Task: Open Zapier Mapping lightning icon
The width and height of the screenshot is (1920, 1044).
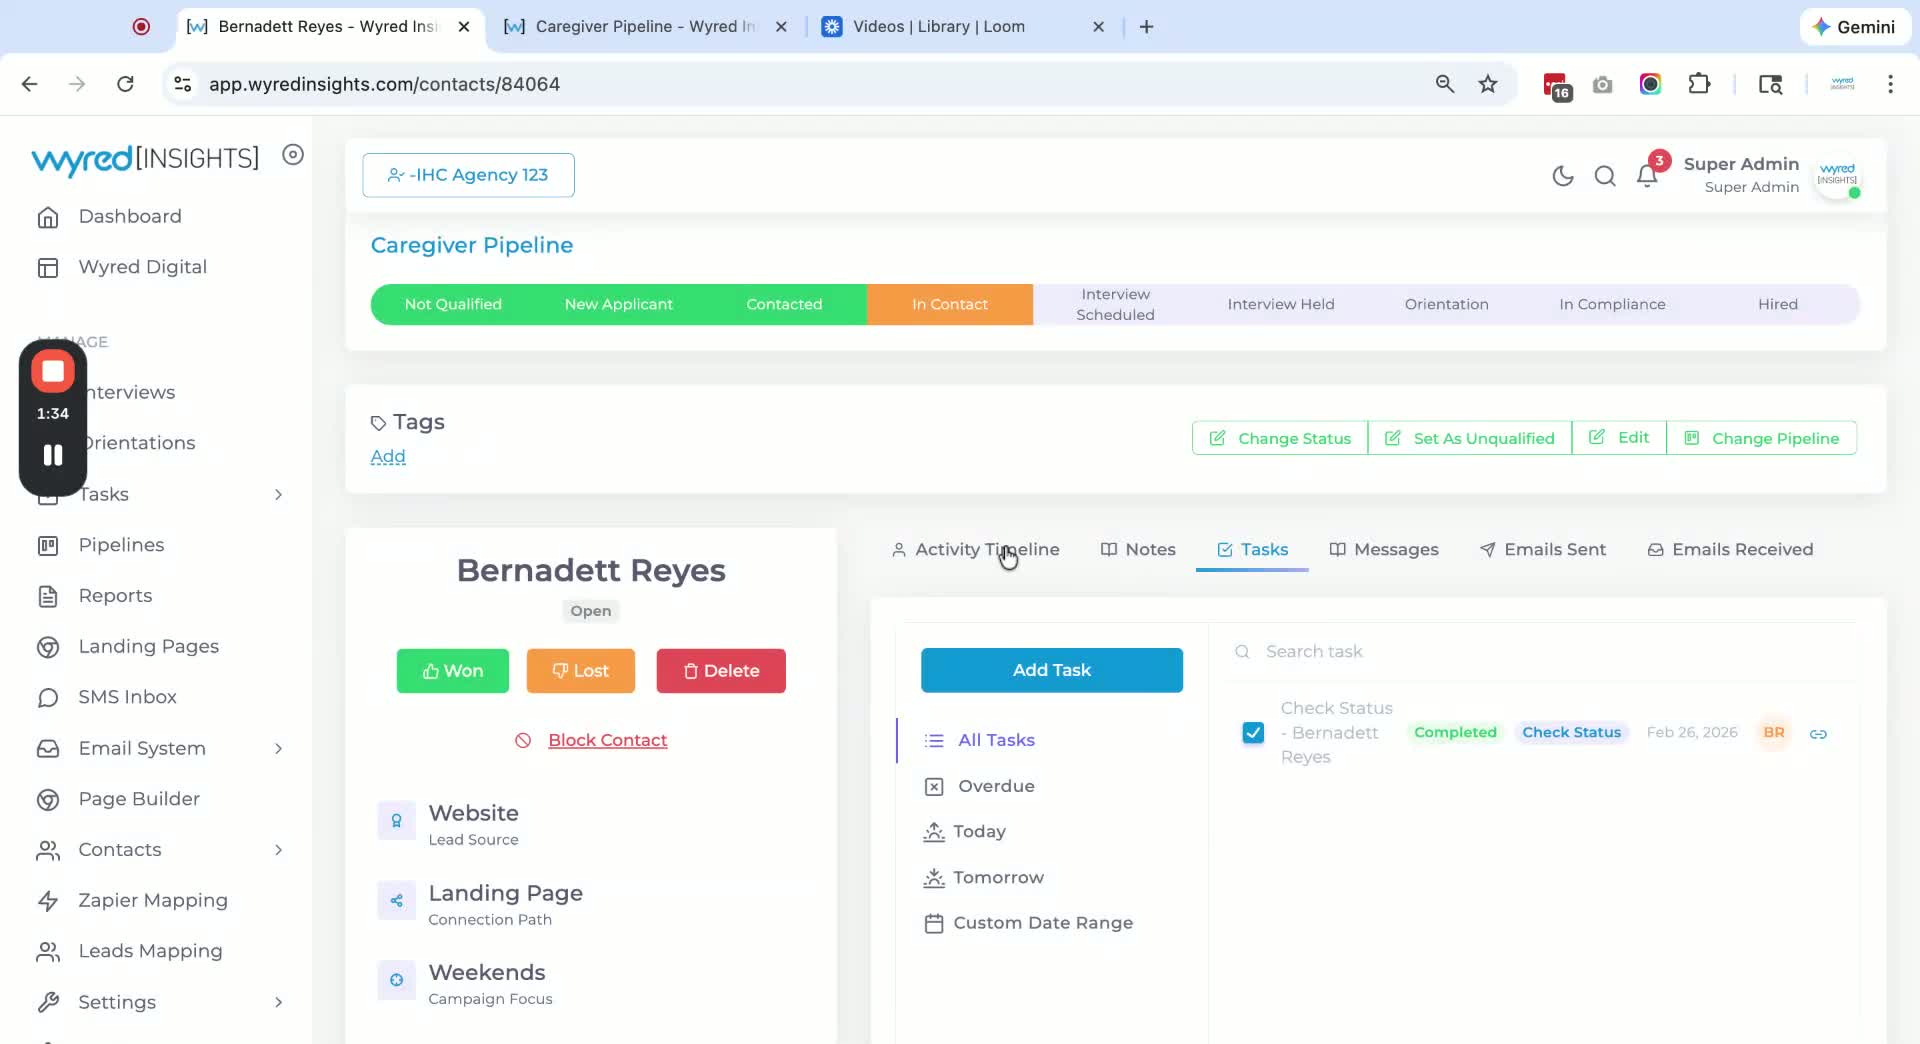Action: click(48, 901)
